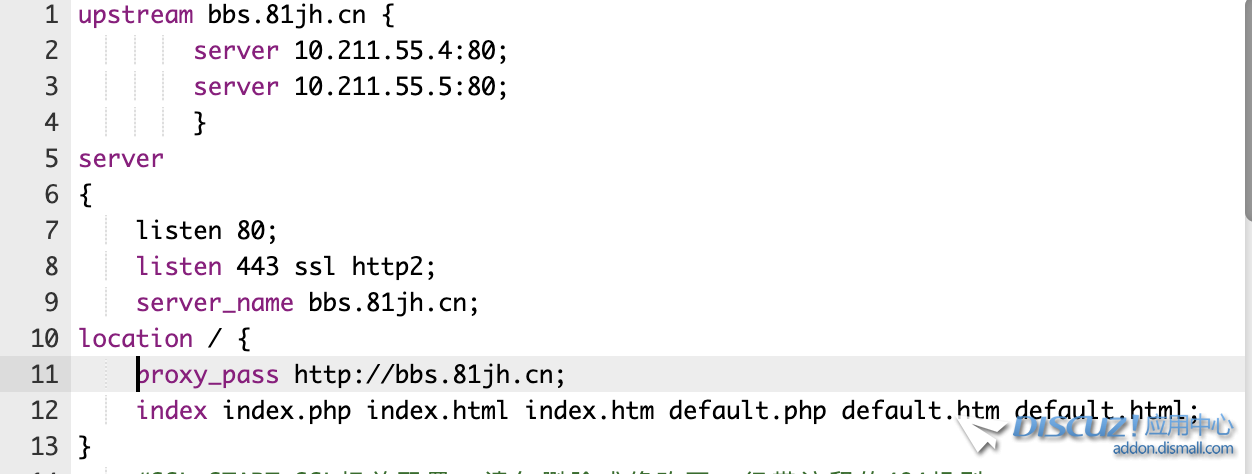Screen dimensions: 1252x474
Task: Click line number 5 in the gutter
Action: click(x=51, y=159)
